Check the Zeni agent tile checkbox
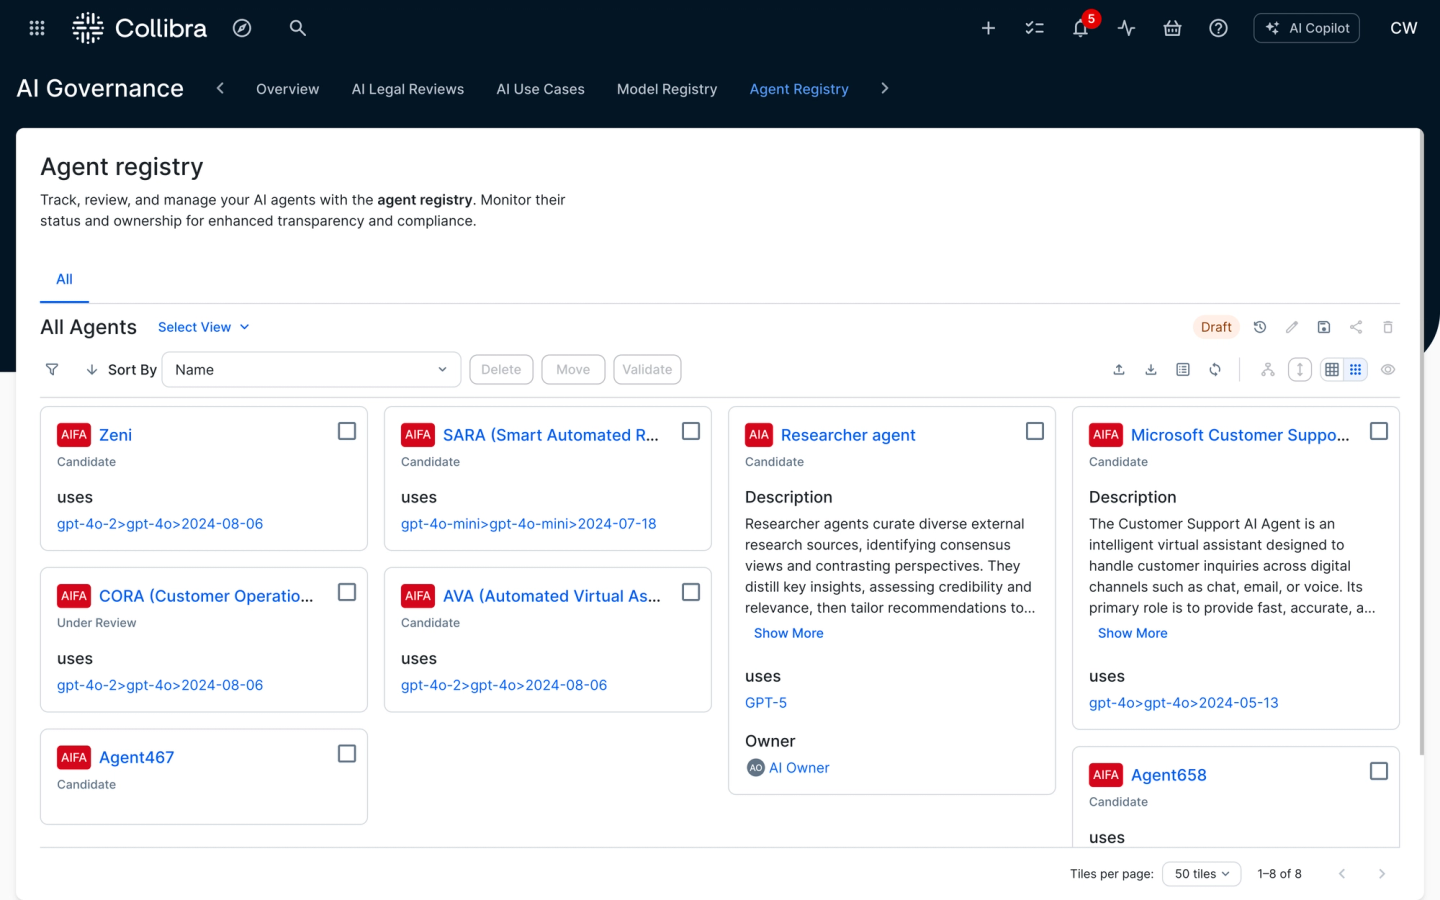 [347, 431]
